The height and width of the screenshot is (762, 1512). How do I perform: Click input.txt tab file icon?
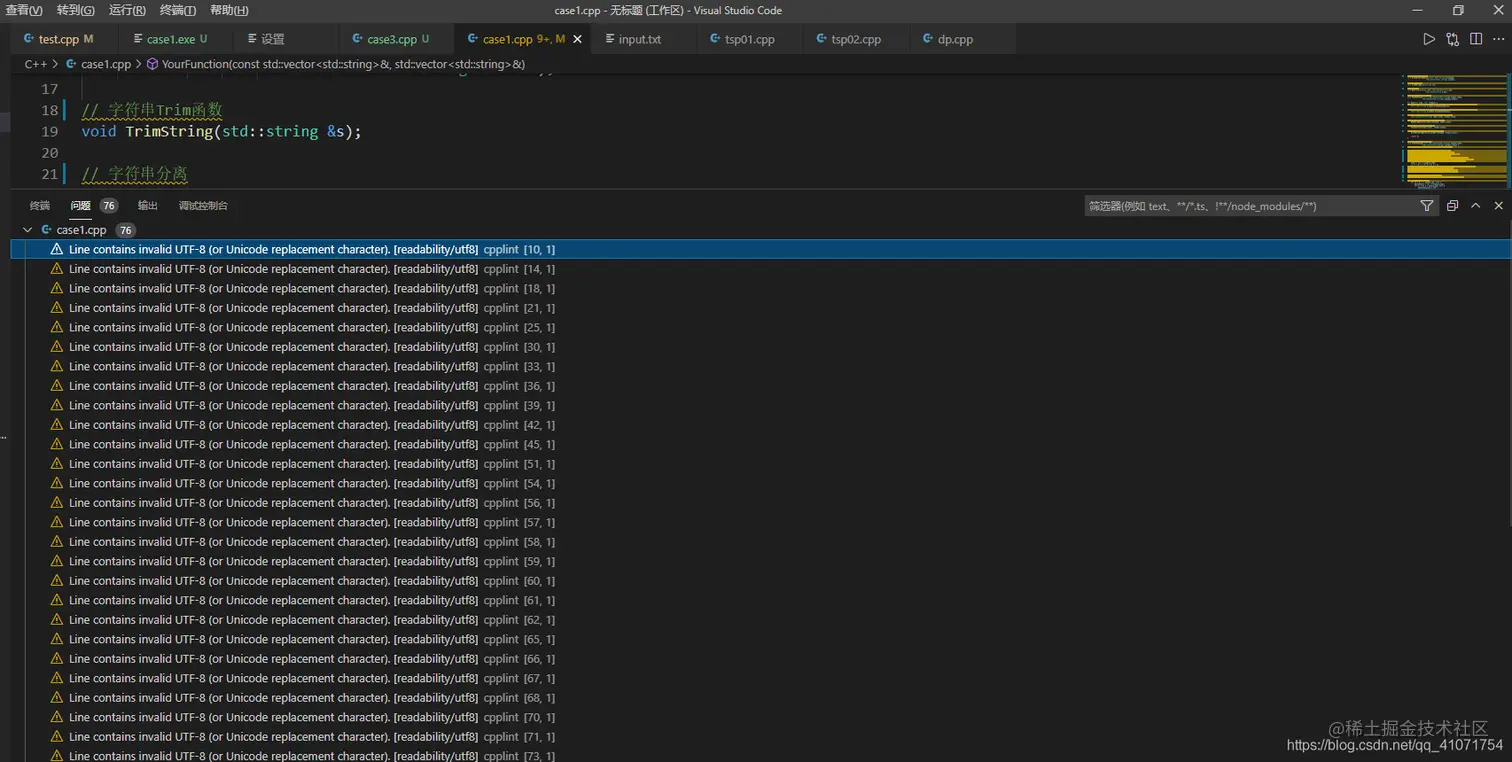point(609,39)
